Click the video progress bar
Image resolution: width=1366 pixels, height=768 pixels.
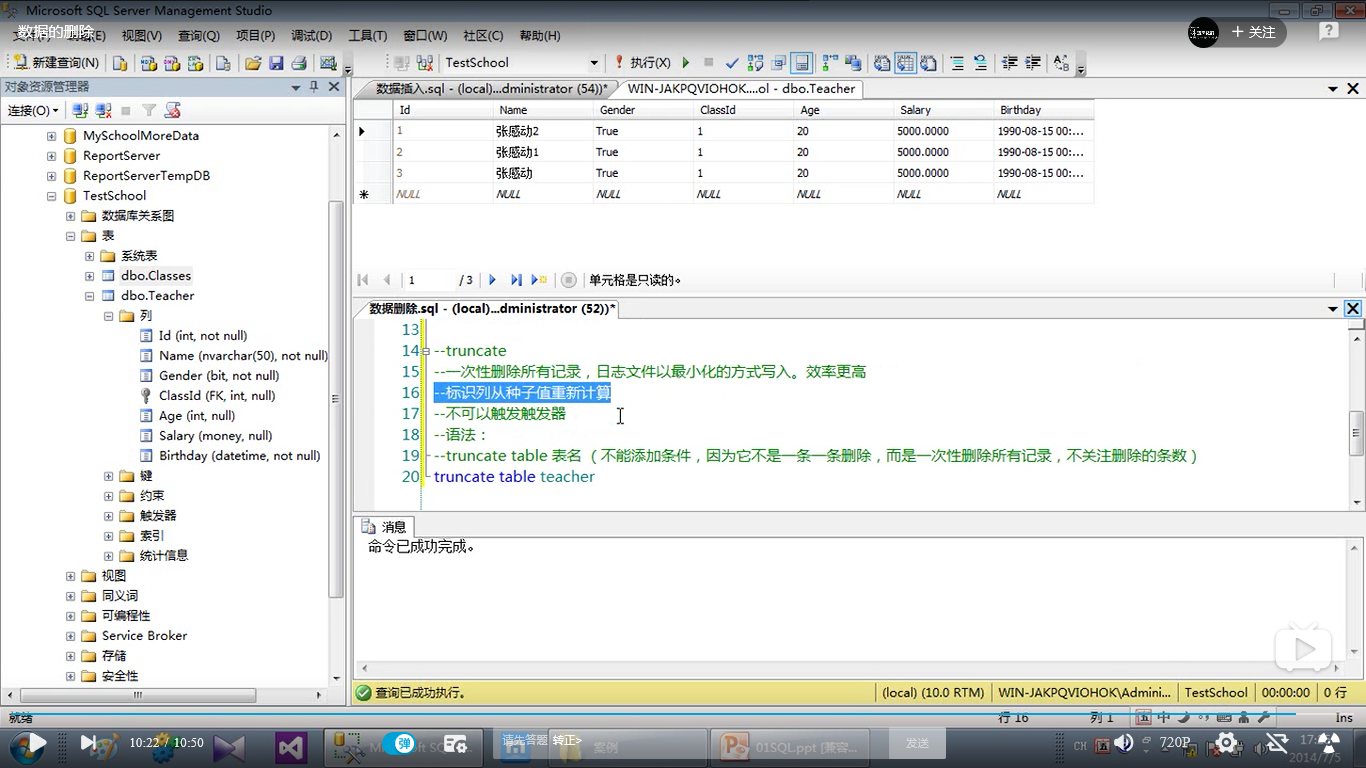click(683, 715)
